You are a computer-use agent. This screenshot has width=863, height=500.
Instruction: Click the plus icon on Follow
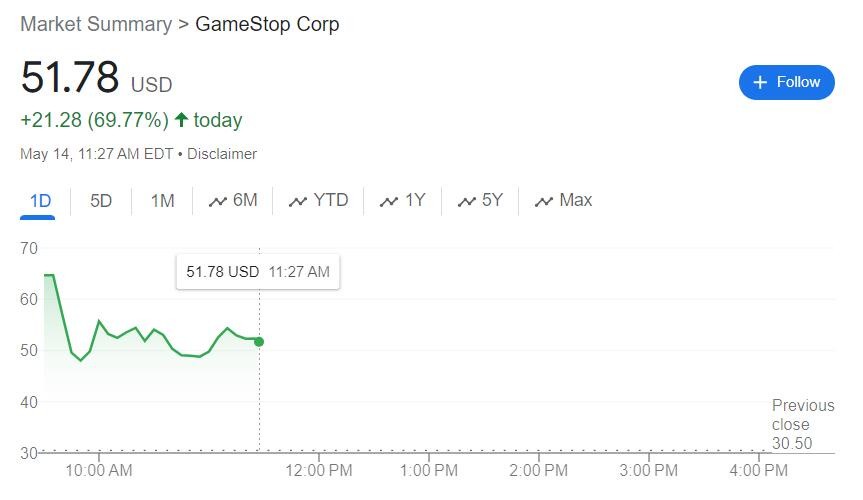coord(760,82)
